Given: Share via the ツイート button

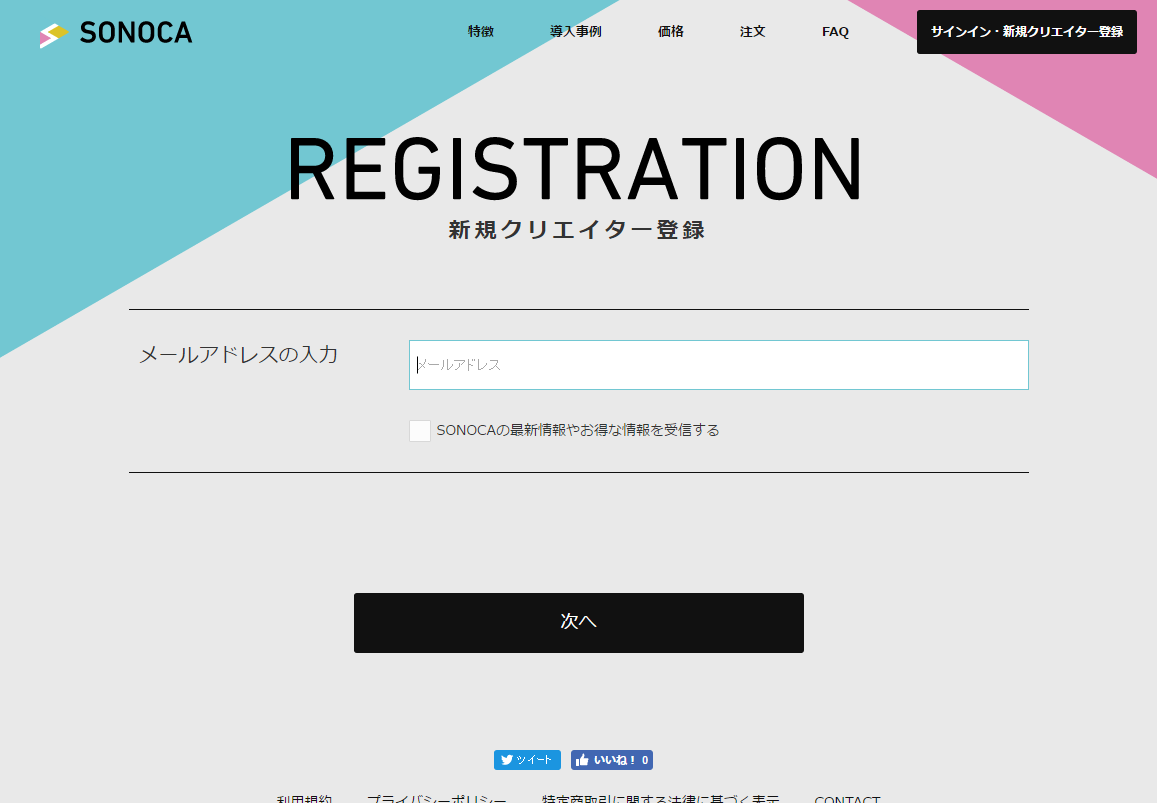Looking at the screenshot, I should (x=527, y=760).
